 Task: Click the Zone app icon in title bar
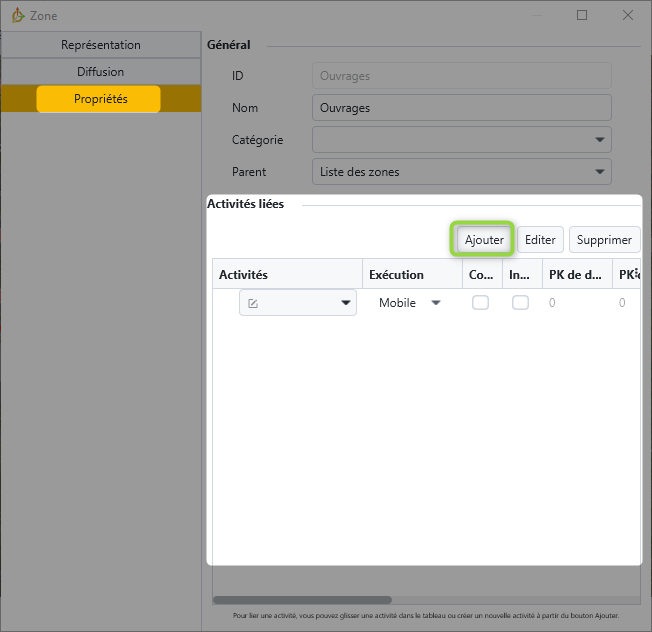tap(17, 15)
